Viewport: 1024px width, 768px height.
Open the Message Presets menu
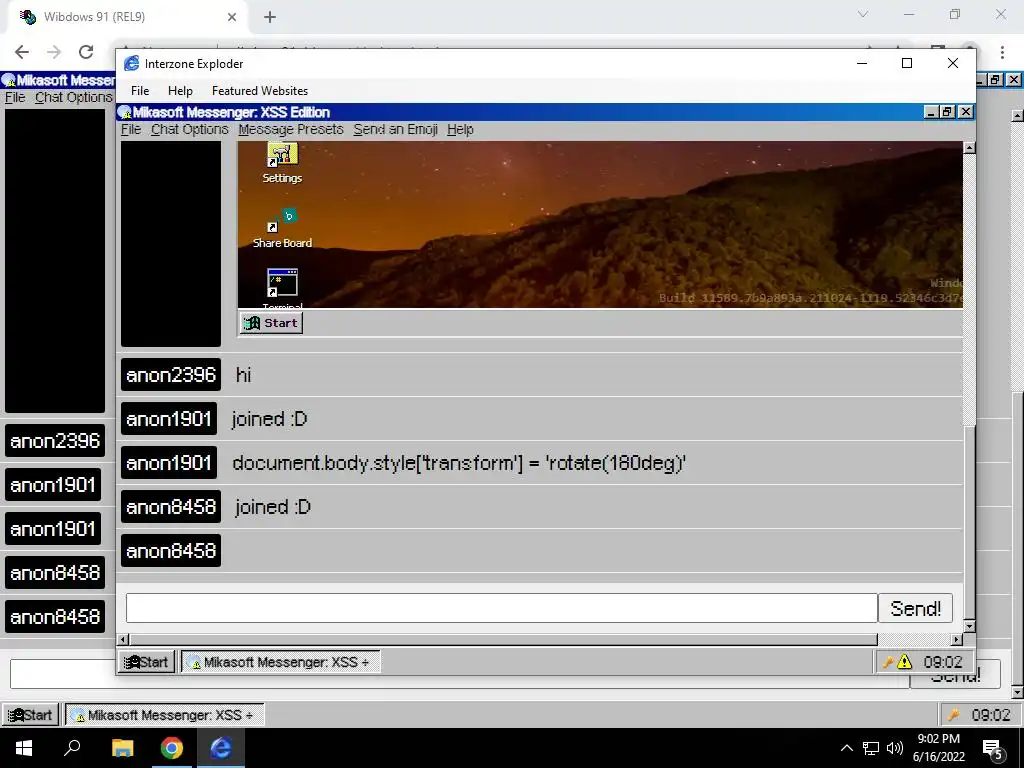291,129
